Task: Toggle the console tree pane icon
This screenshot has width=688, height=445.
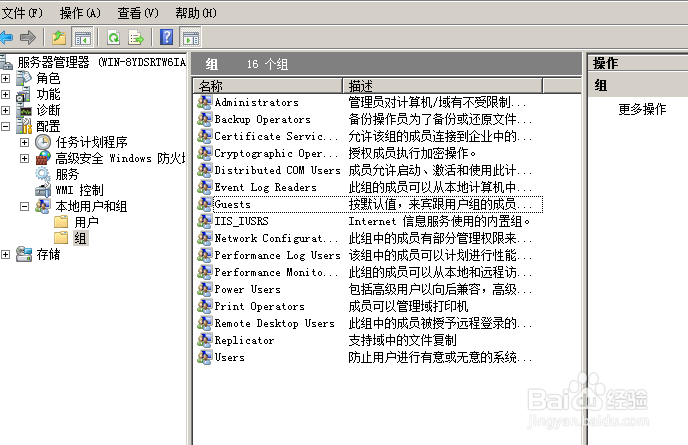Action: tap(82, 37)
